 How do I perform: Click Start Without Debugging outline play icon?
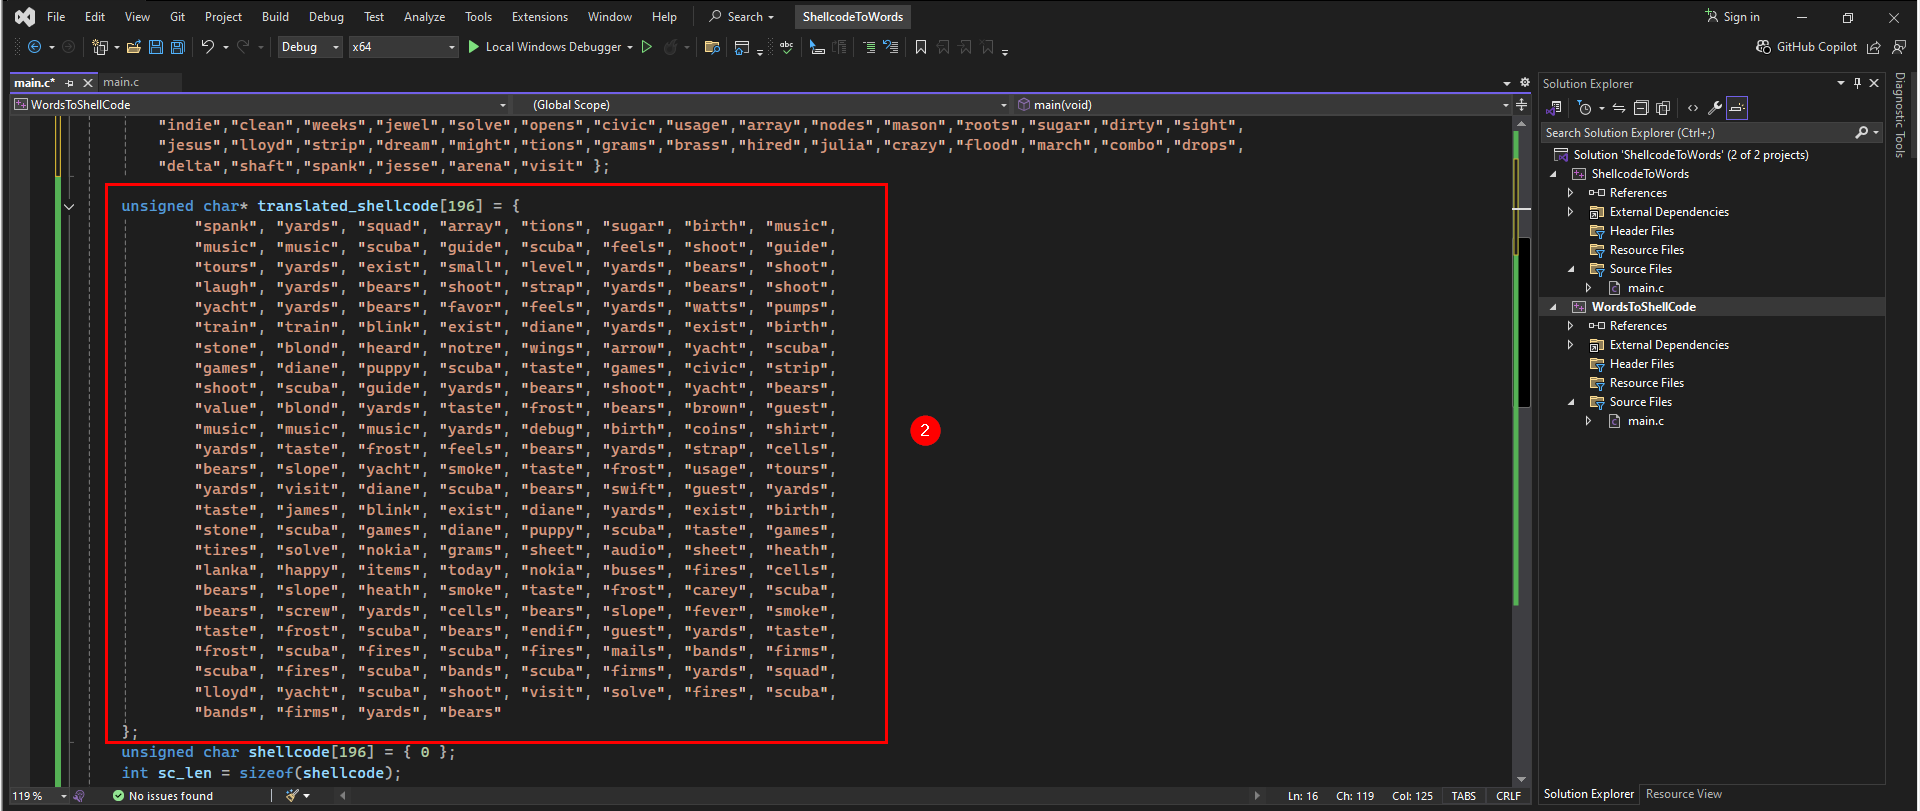[647, 47]
